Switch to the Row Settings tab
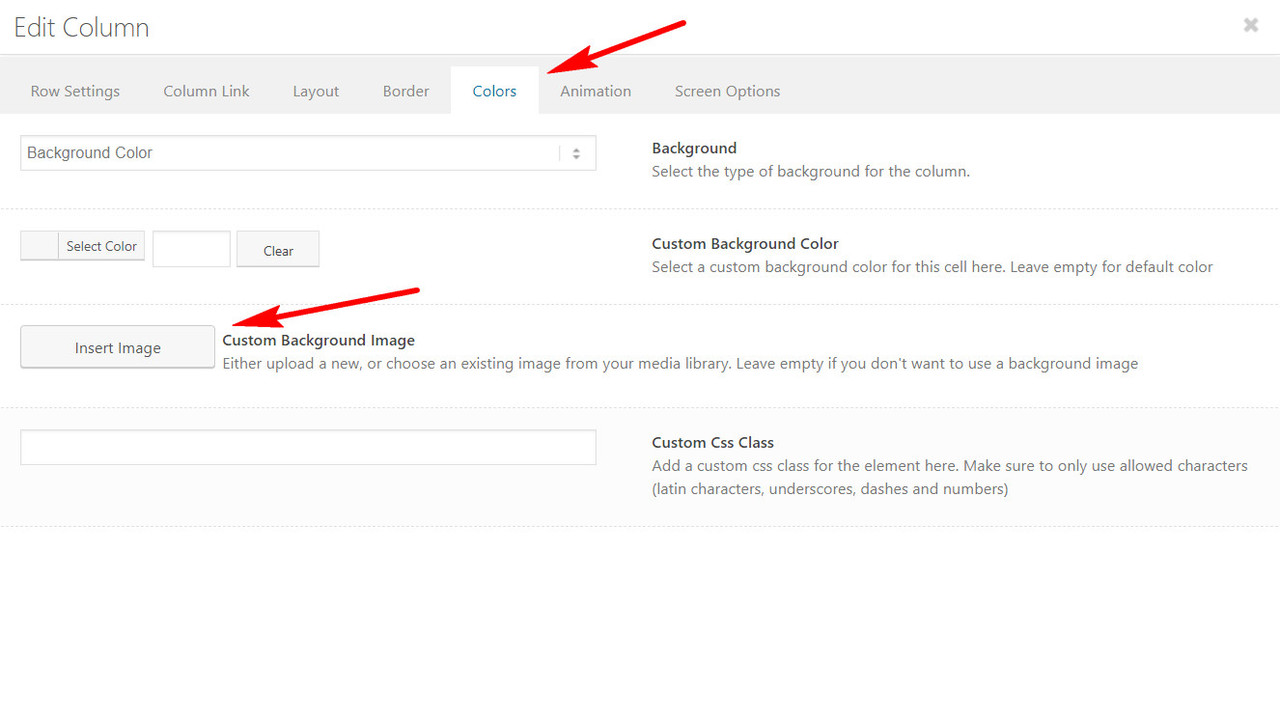 click(75, 91)
